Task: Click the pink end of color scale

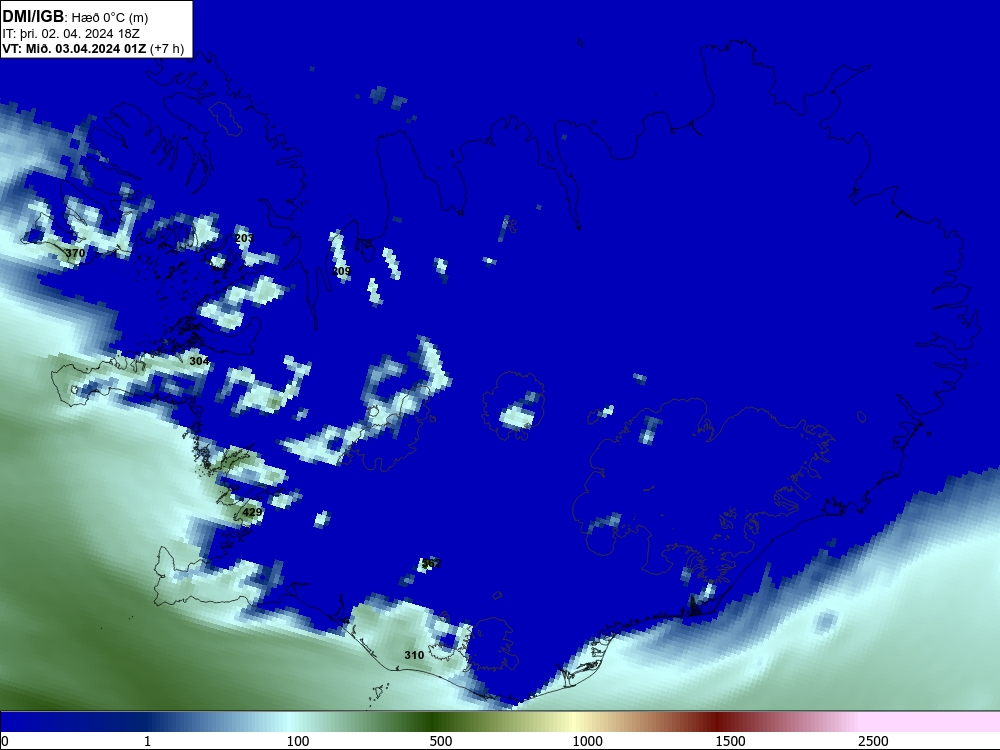Action: click(931, 722)
